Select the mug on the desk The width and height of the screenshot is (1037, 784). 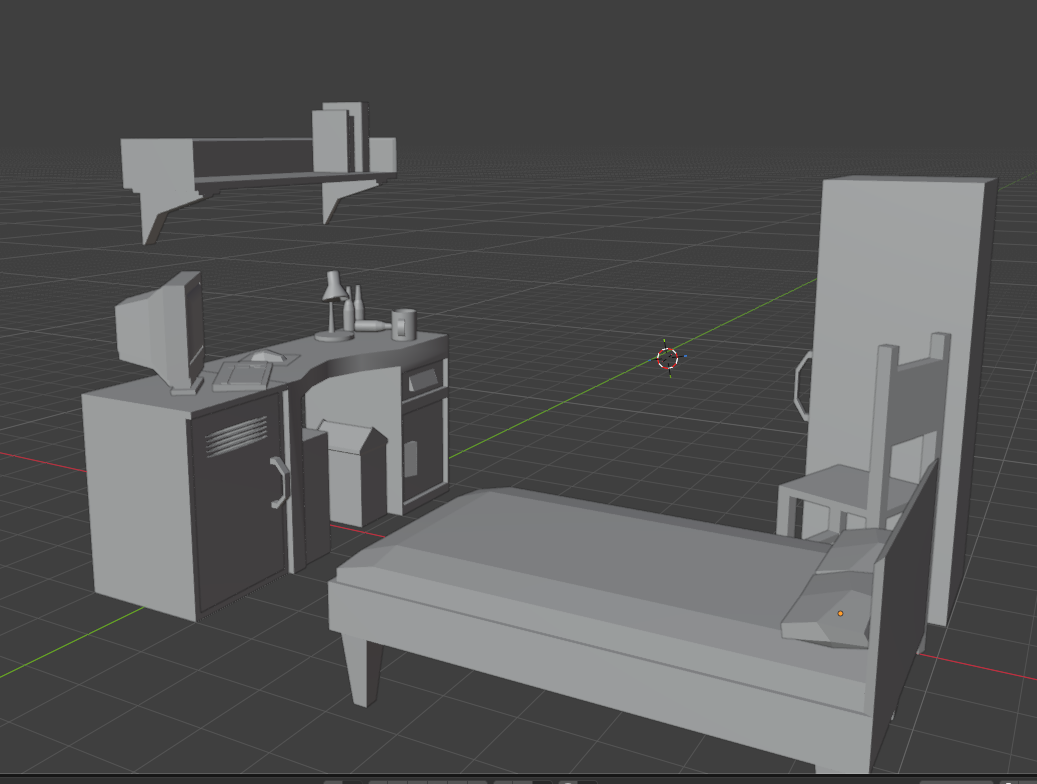[403, 324]
